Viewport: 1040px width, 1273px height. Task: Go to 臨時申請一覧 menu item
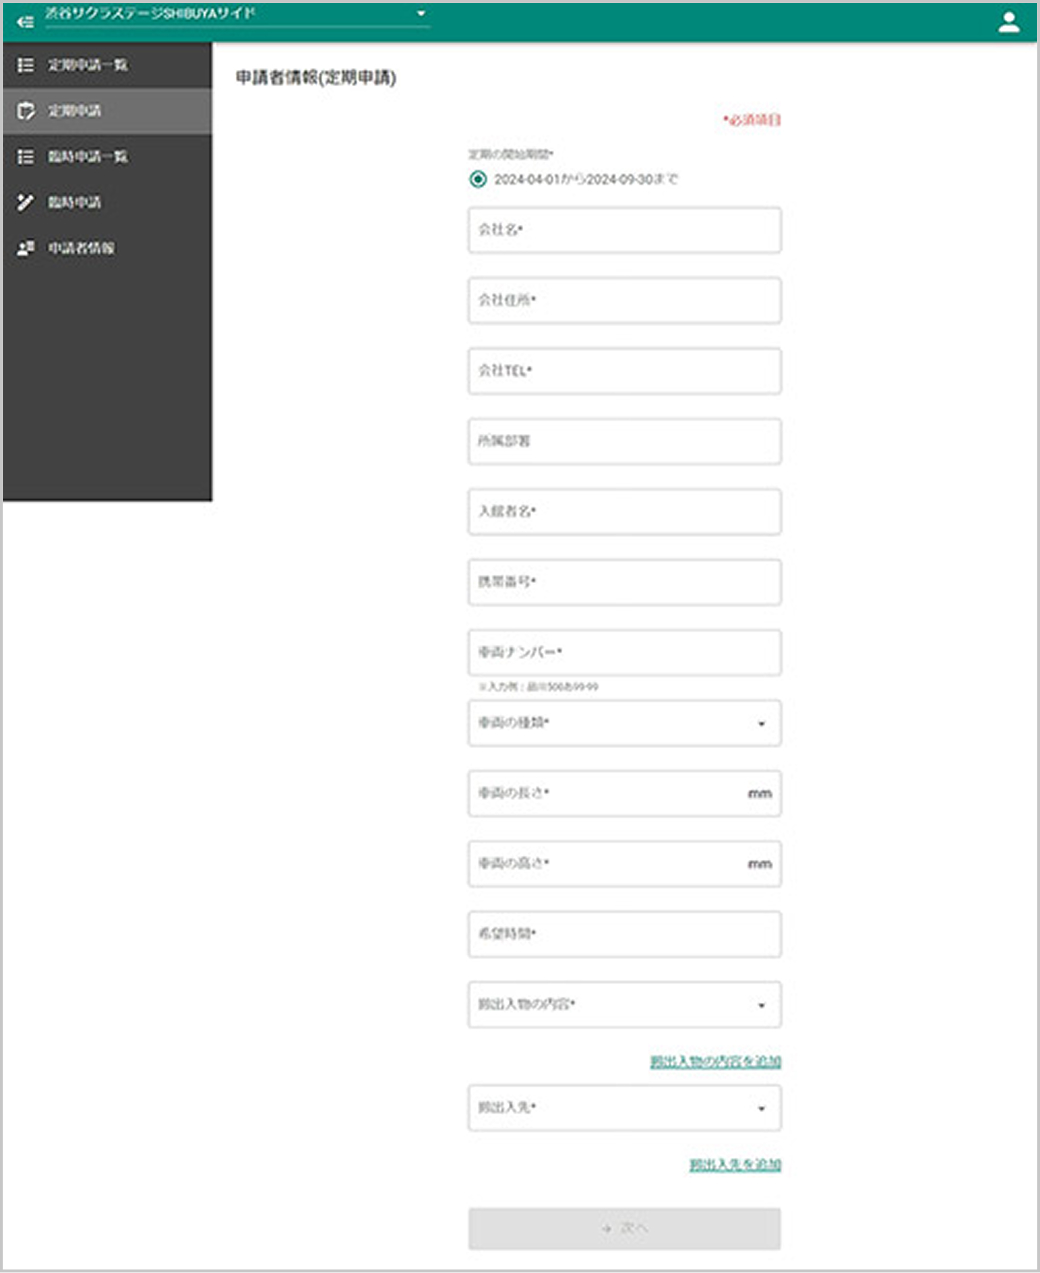click(x=88, y=157)
